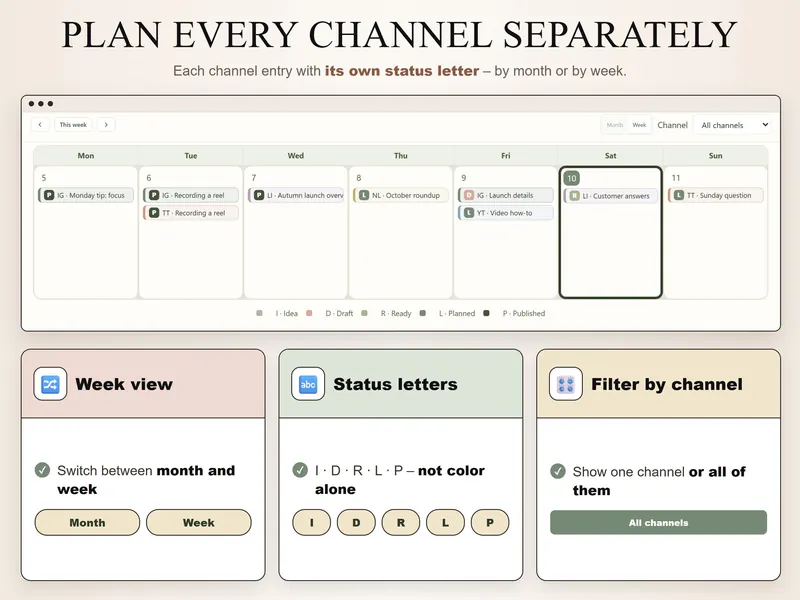
Task: Click checkmark beside Switch between month and week
Action: coord(42,470)
